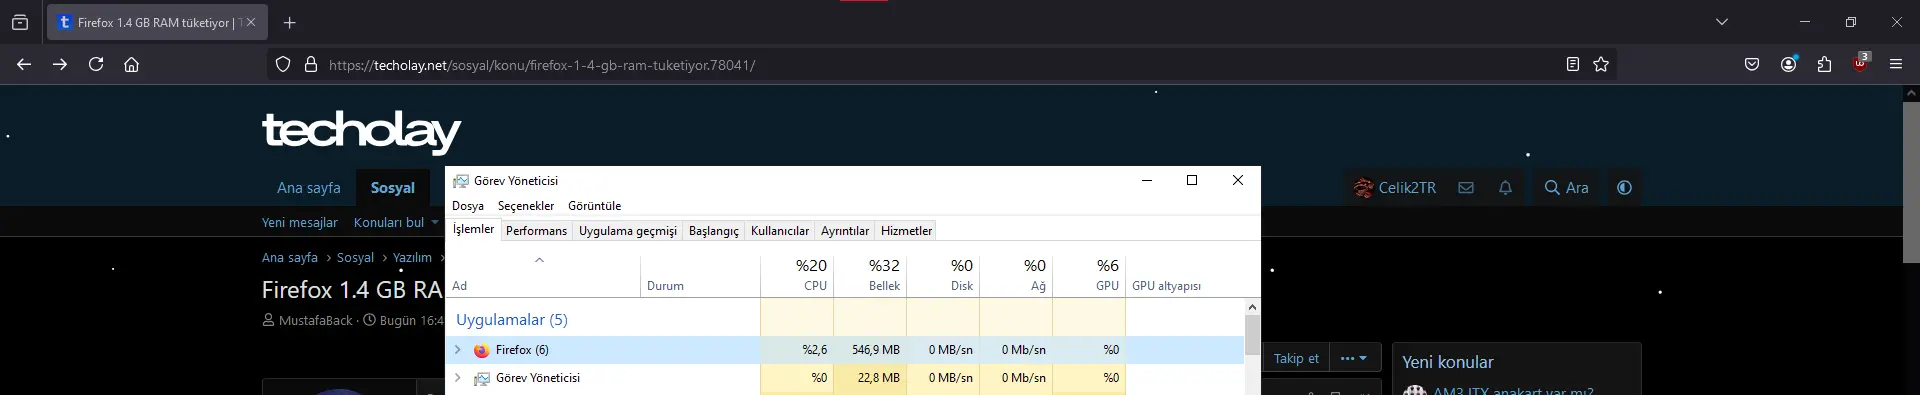Sort by GPU altyapısı column
The width and height of the screenshot is (1920, 395).
pyautogui.click(x=1185, y=275)
